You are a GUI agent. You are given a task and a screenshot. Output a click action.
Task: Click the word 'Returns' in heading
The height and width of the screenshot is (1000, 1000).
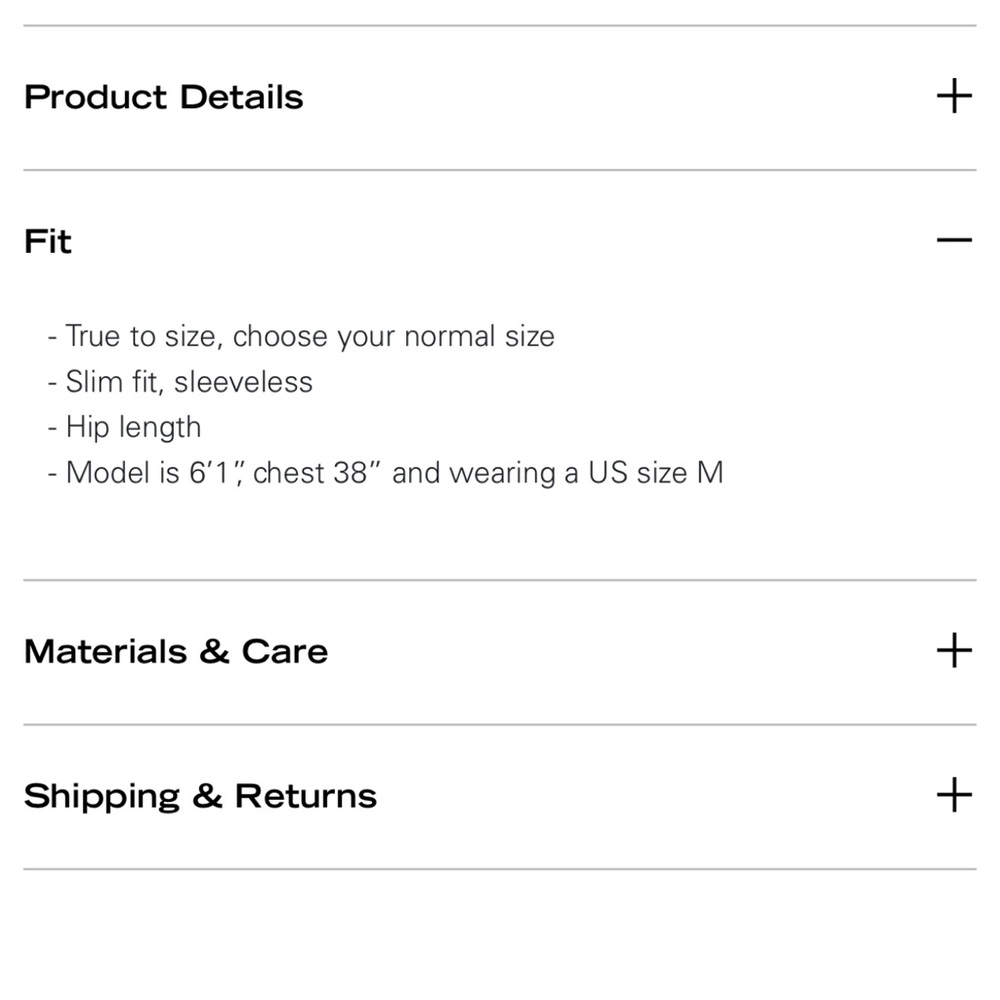click(306, 795)
